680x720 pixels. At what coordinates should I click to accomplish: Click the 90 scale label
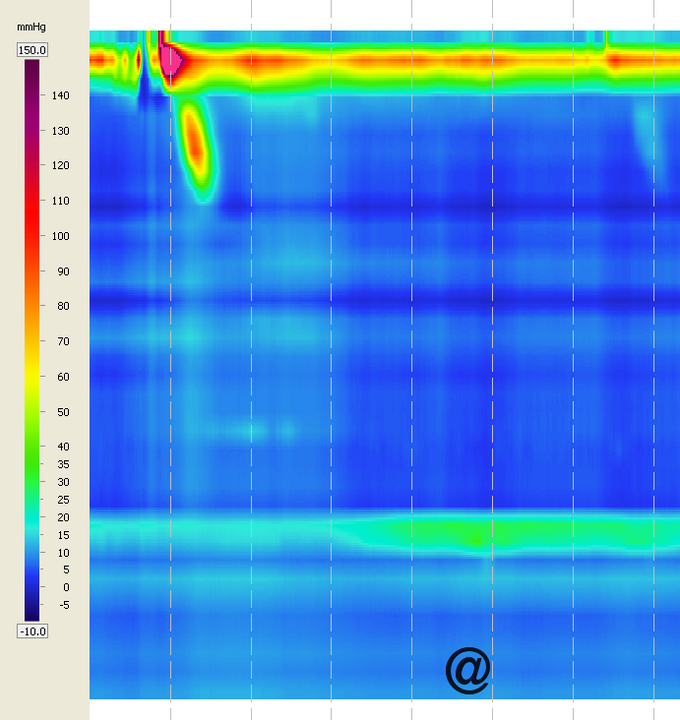pyautogui.click(x=63, y=271)
